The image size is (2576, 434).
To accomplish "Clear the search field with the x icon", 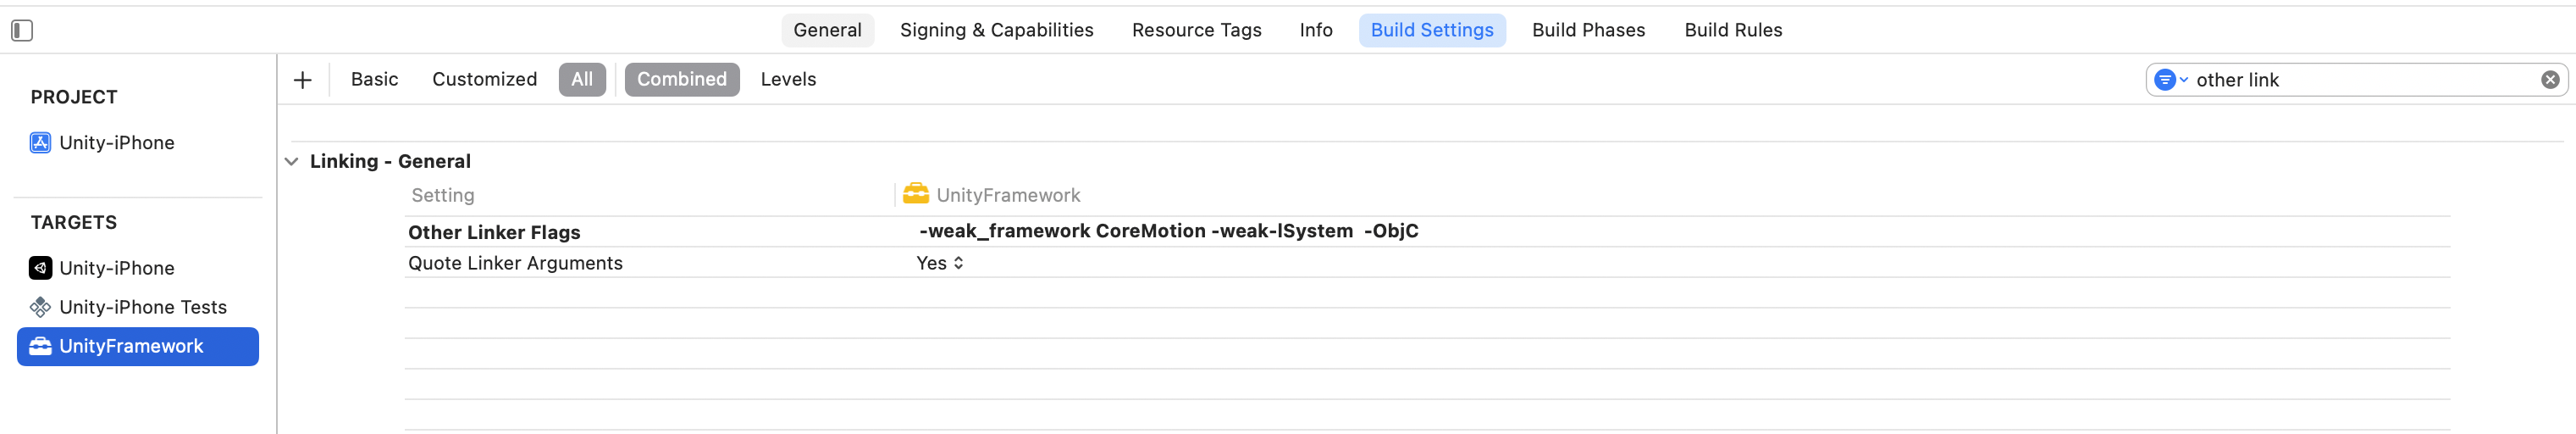I will (2549, 80).
